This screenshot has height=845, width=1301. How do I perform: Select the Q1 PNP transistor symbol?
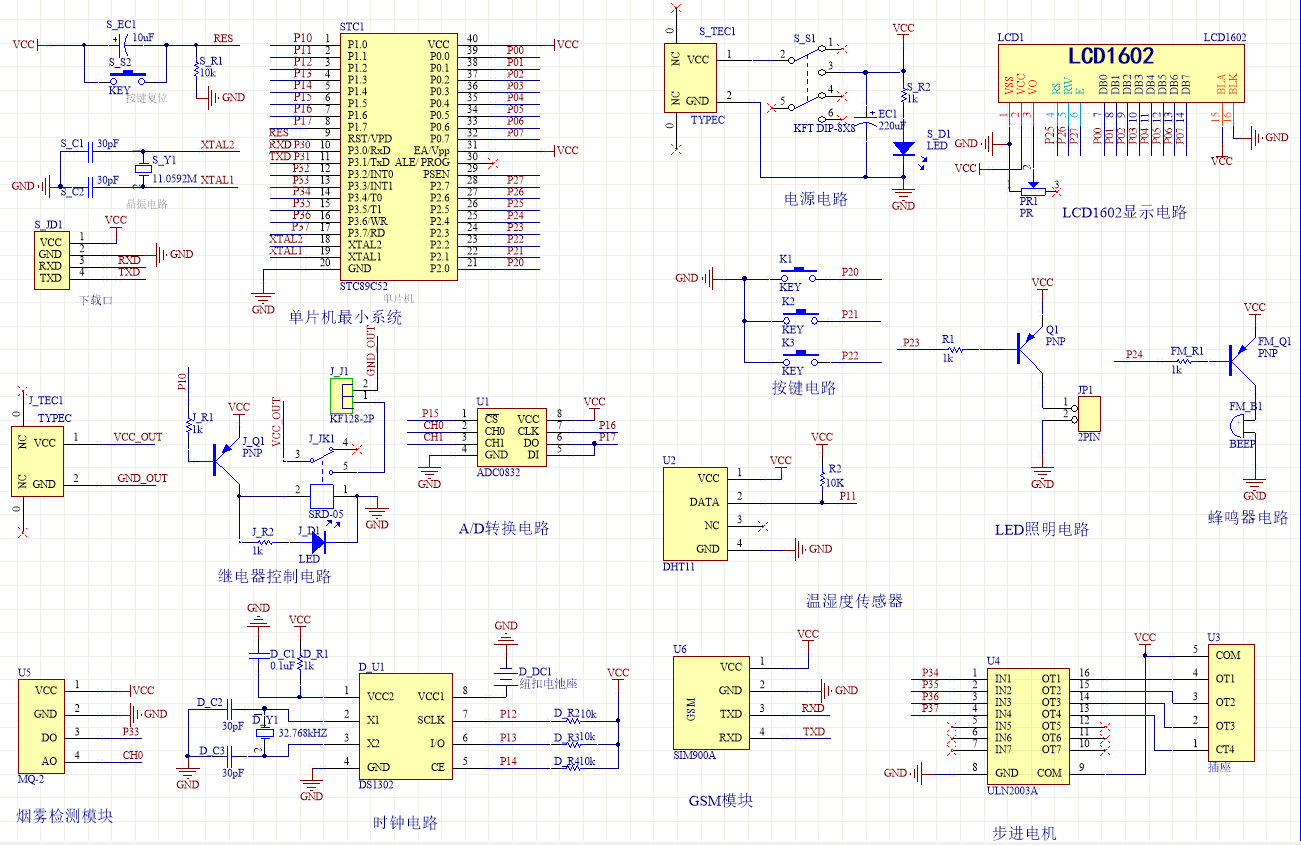click(1029, 348)
